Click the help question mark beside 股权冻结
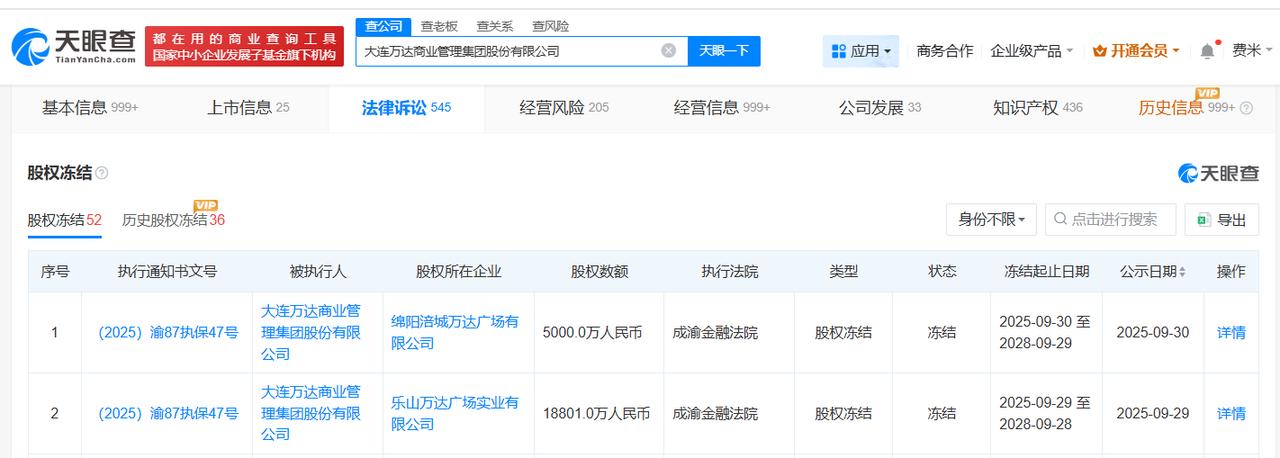Image resolution: width=1280 pixels, height=458 pixels. [102, 174]
